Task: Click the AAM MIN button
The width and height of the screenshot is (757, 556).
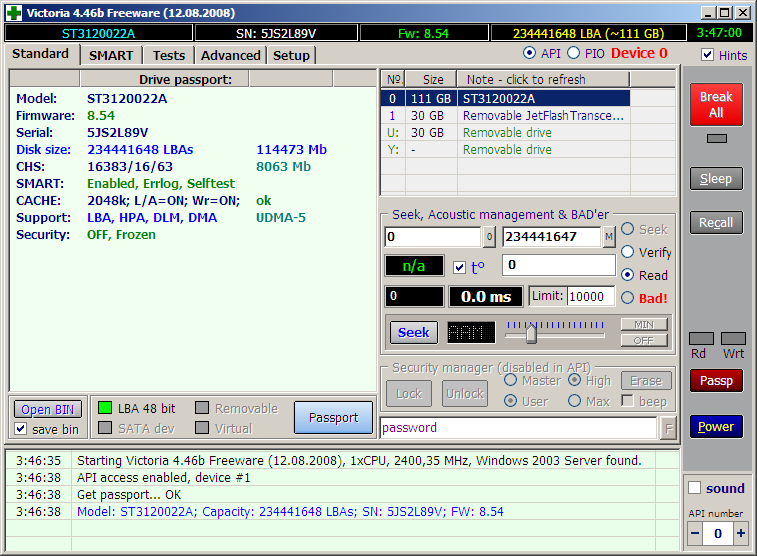Action: point(644,324)
